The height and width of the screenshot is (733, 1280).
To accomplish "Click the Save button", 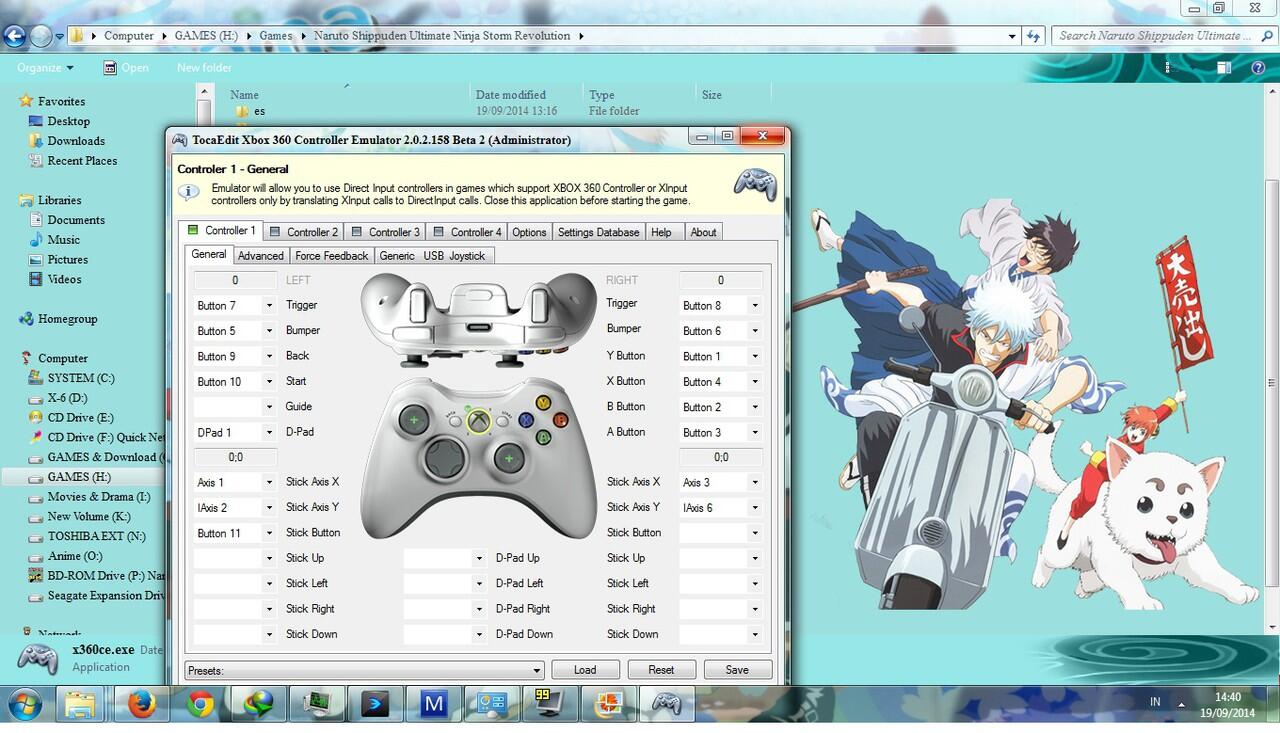I will pyautogui.click(x=737, y=670).
